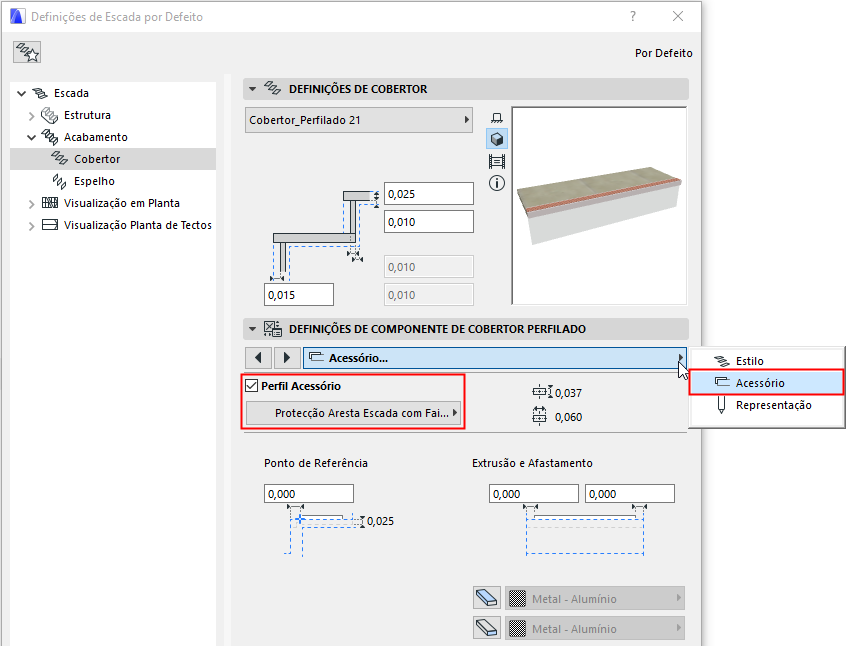
Task: Select Acabamento label in the tree
Action: pos(96,137)
